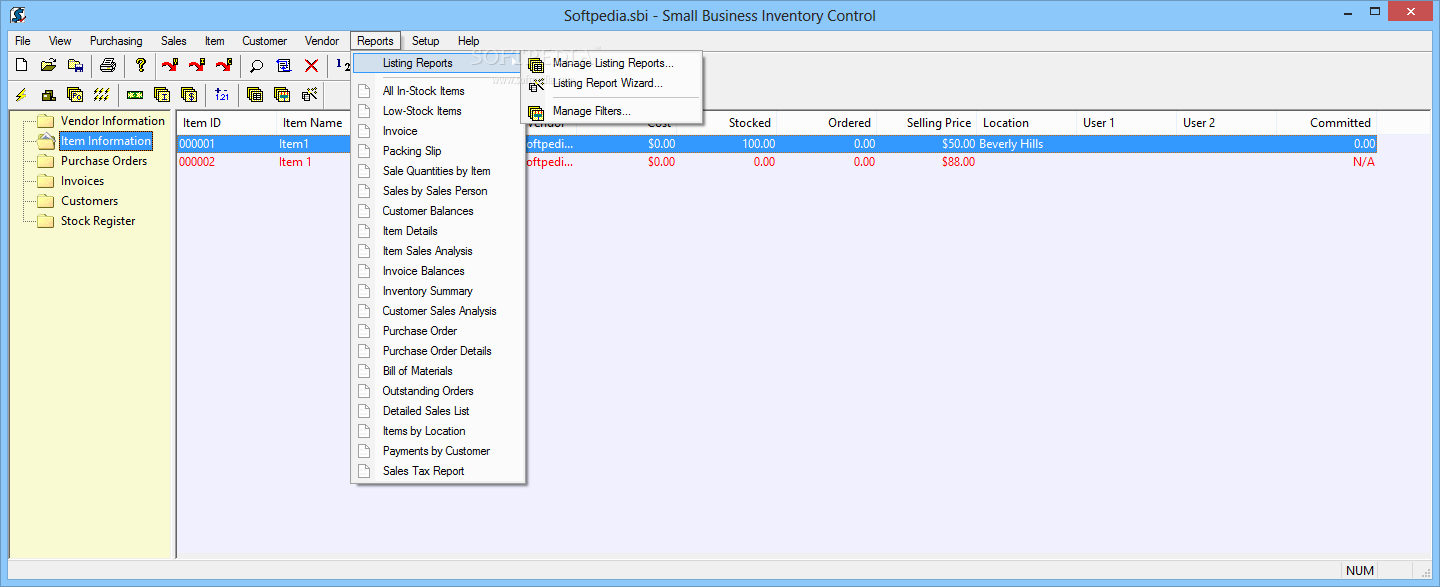
Task: Click the single lightning bolt icon
Action: tap(21, 95)
